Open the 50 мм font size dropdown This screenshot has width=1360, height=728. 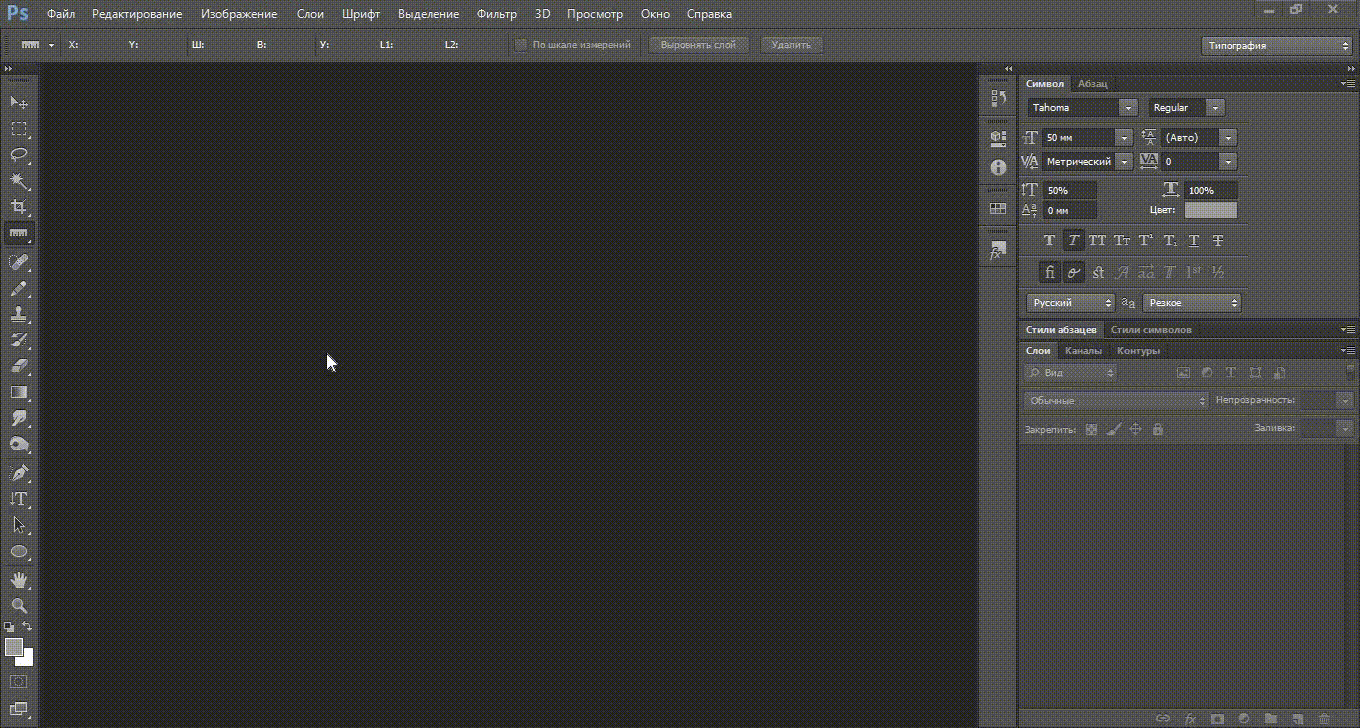click(x=1124, y=137)
